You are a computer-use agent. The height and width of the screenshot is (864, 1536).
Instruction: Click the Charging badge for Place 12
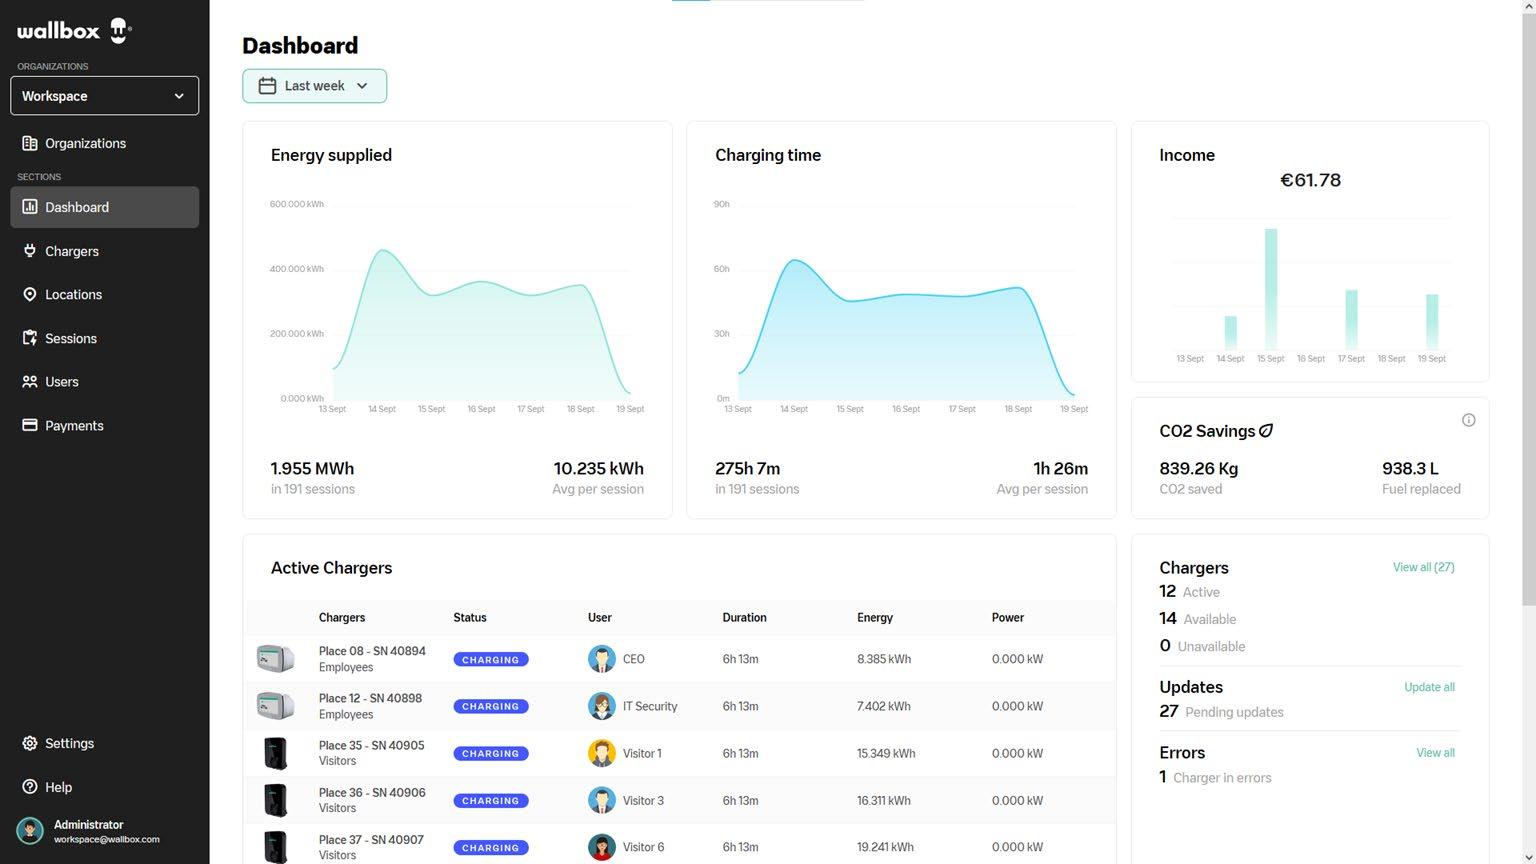coord(491,707)
